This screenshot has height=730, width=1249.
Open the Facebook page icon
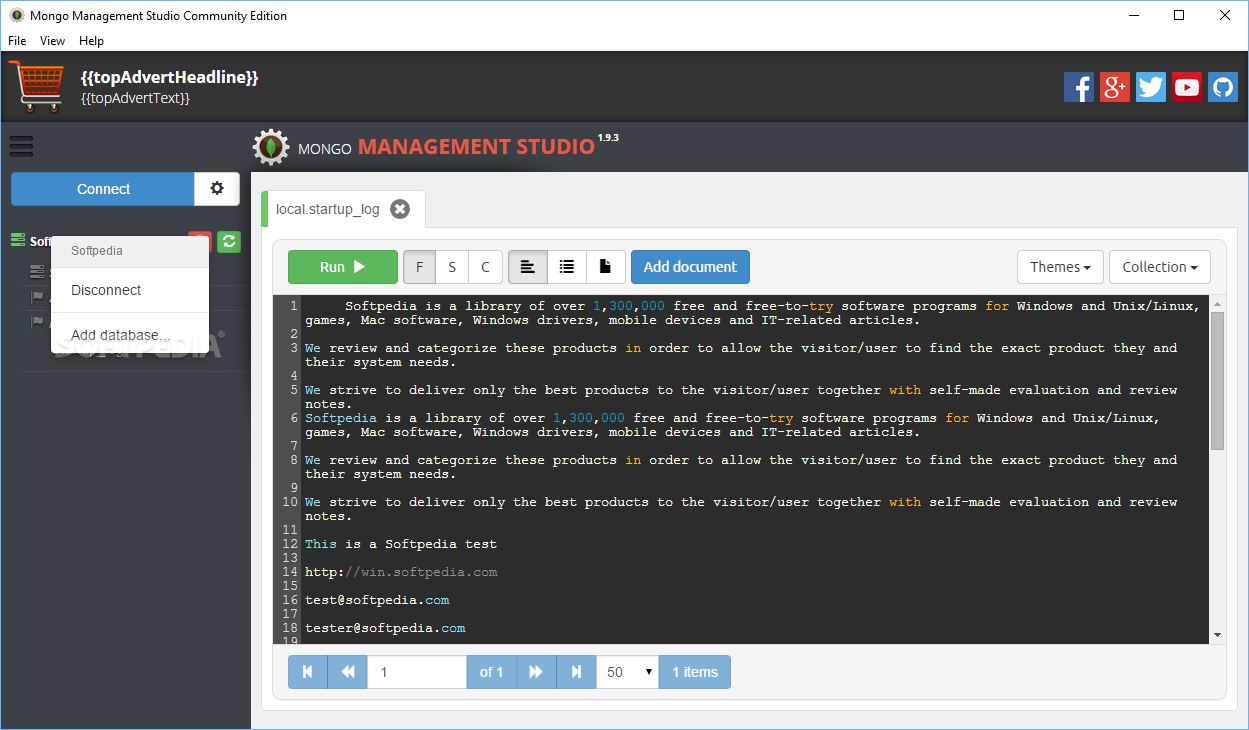1079,87
